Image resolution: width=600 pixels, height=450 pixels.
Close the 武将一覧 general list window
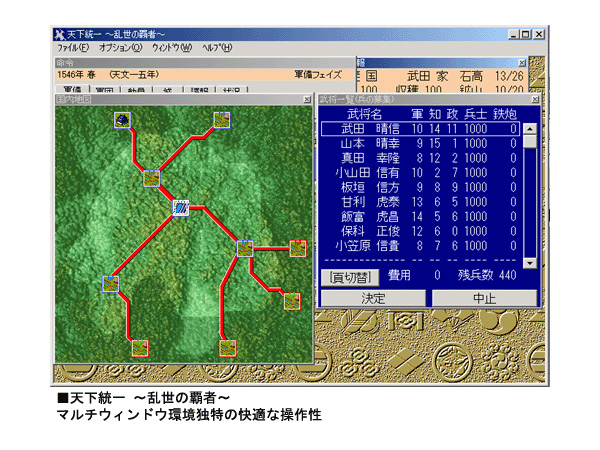[535, 99]
